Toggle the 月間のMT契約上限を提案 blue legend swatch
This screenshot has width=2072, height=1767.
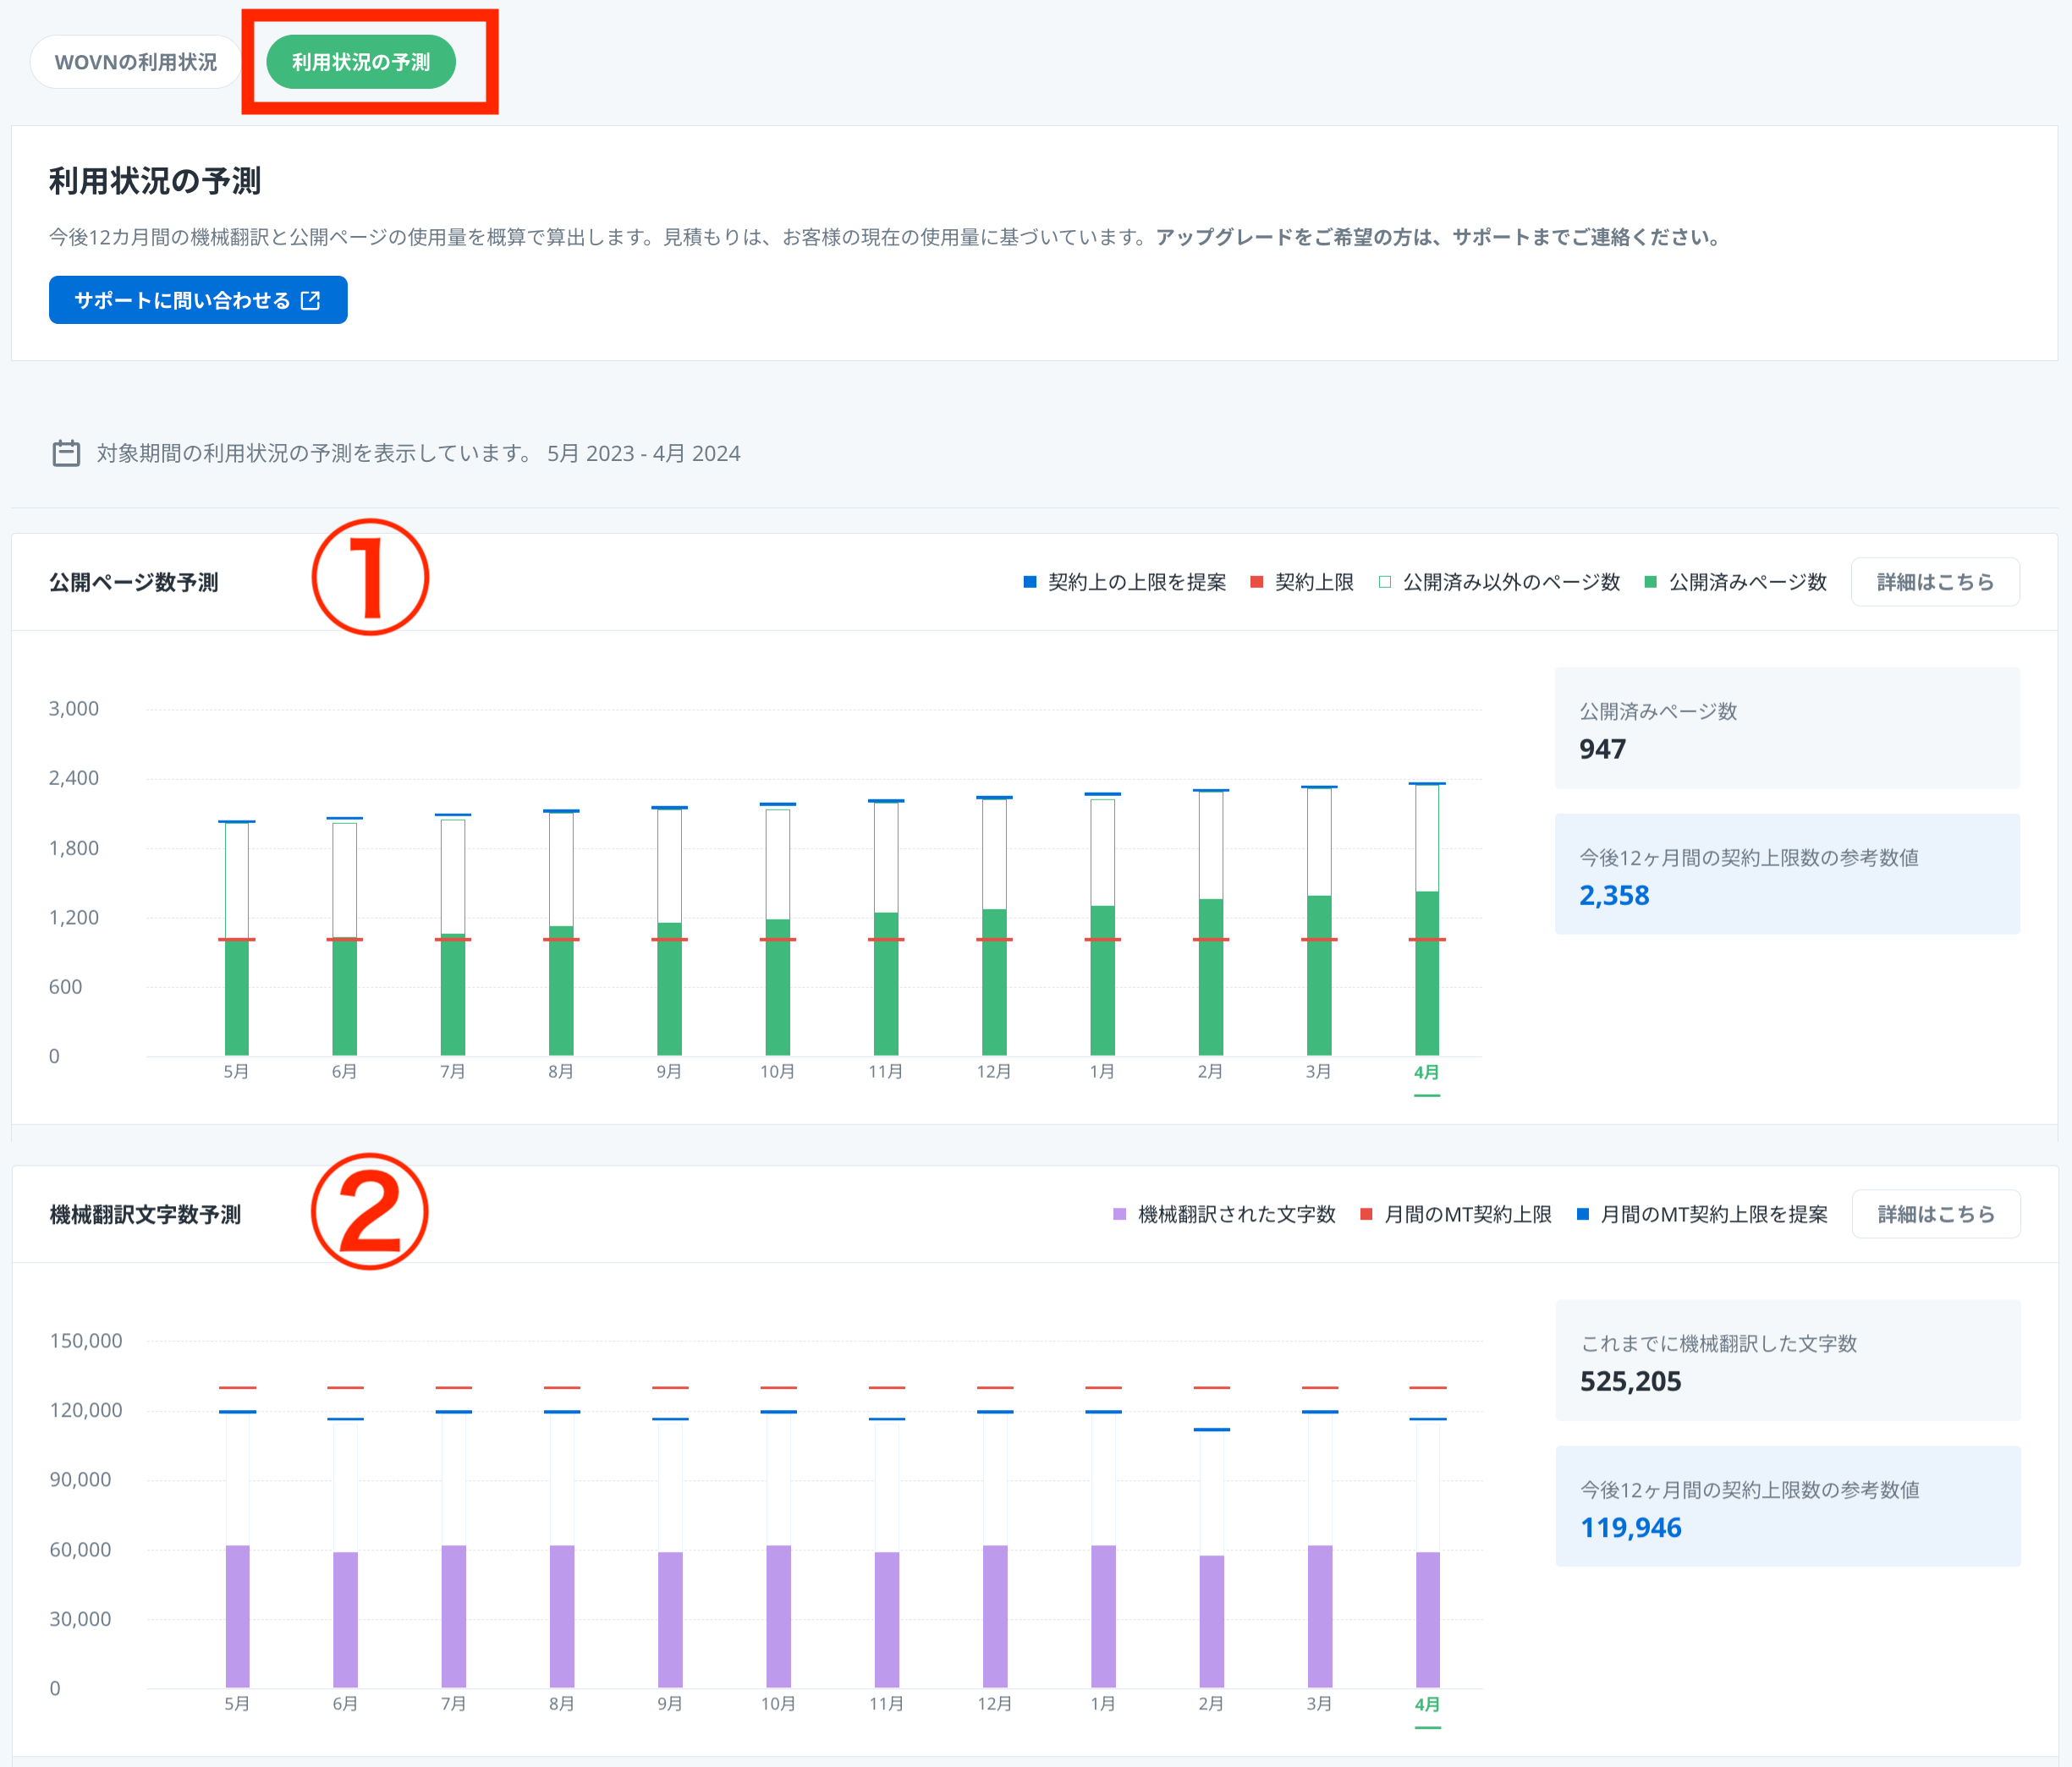click(x=1583, y=1214)
